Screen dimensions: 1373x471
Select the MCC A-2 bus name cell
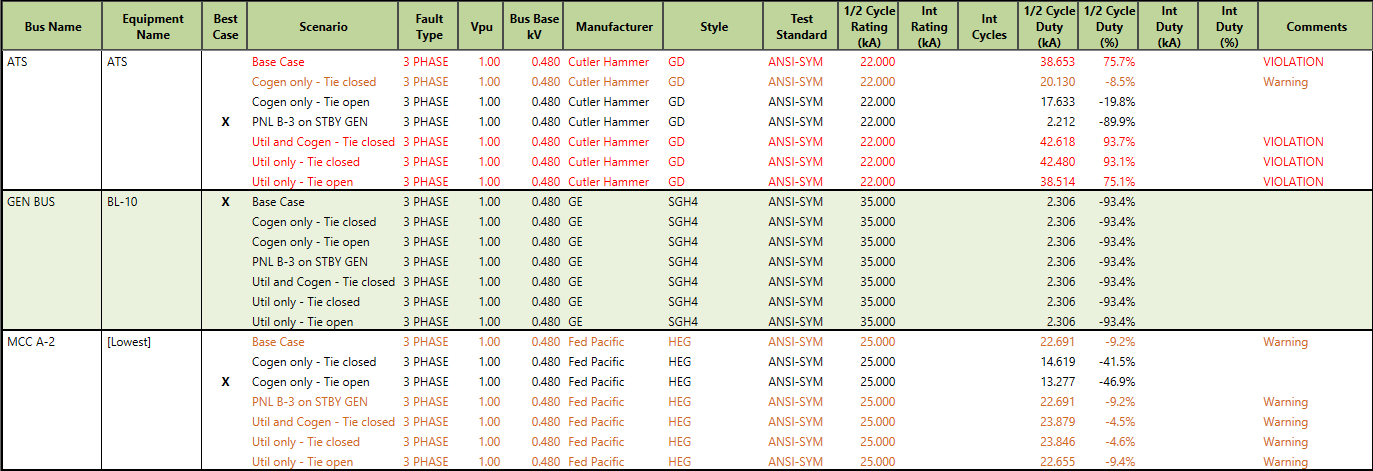point(32,342)
